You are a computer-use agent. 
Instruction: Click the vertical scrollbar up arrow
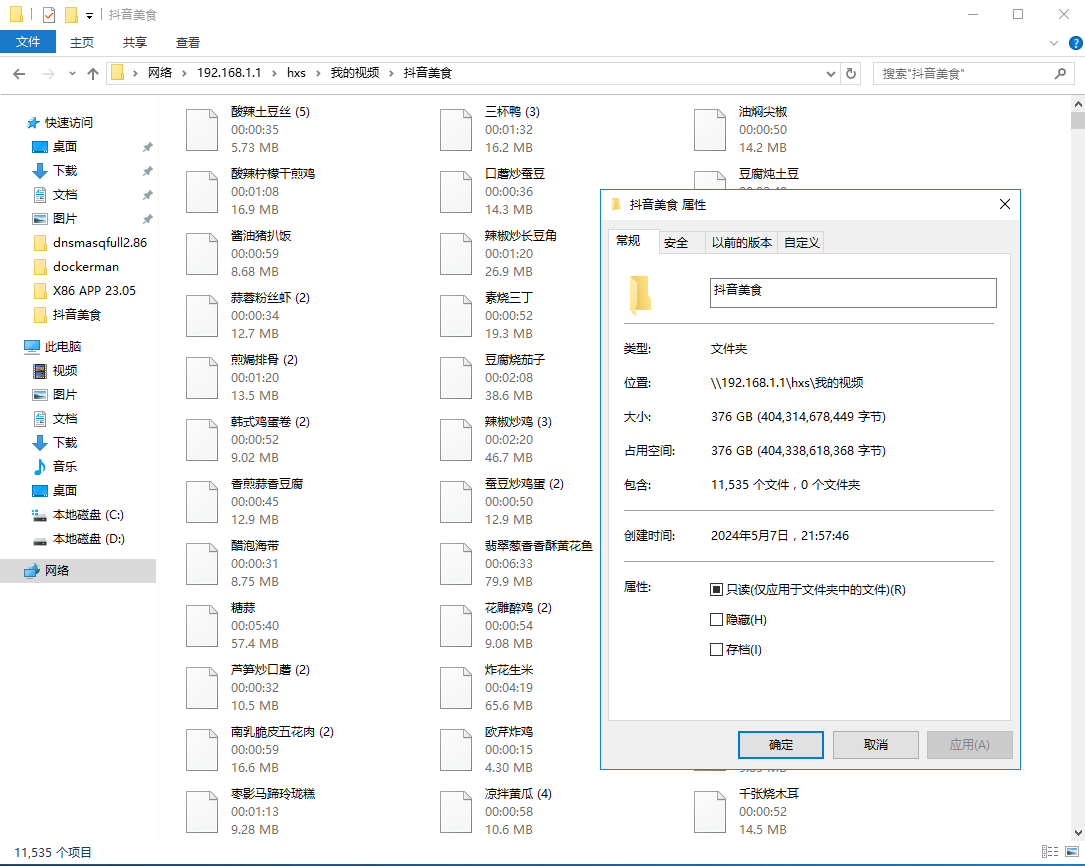point(1077,104)
